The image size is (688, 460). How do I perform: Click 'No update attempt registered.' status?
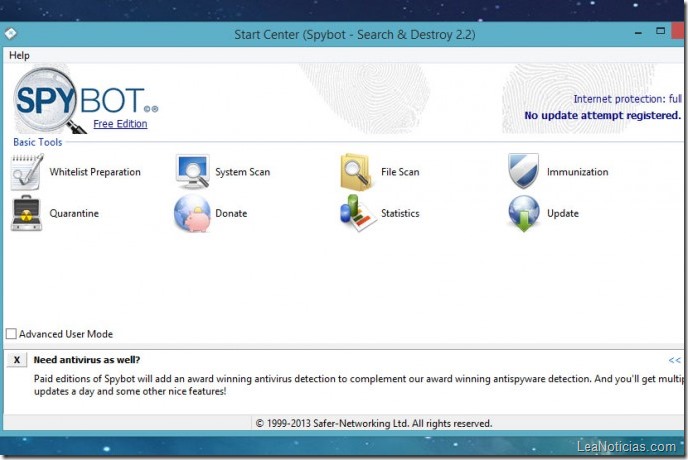[x=602, y=115]
